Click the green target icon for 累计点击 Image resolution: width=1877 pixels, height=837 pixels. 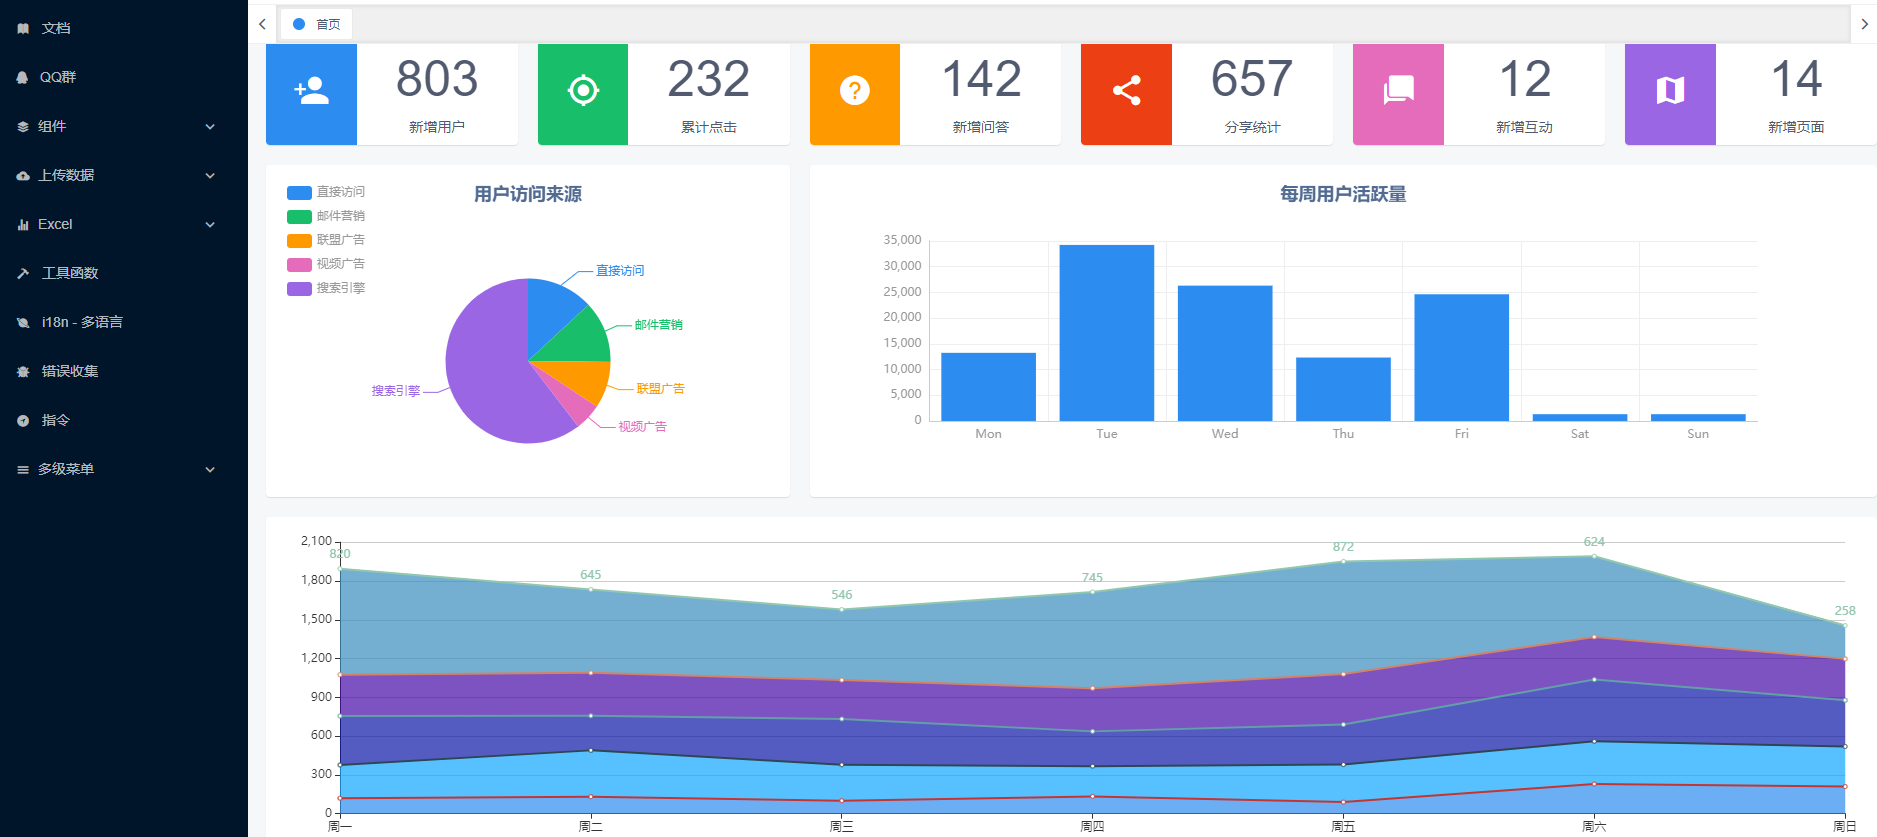point(583,92)
